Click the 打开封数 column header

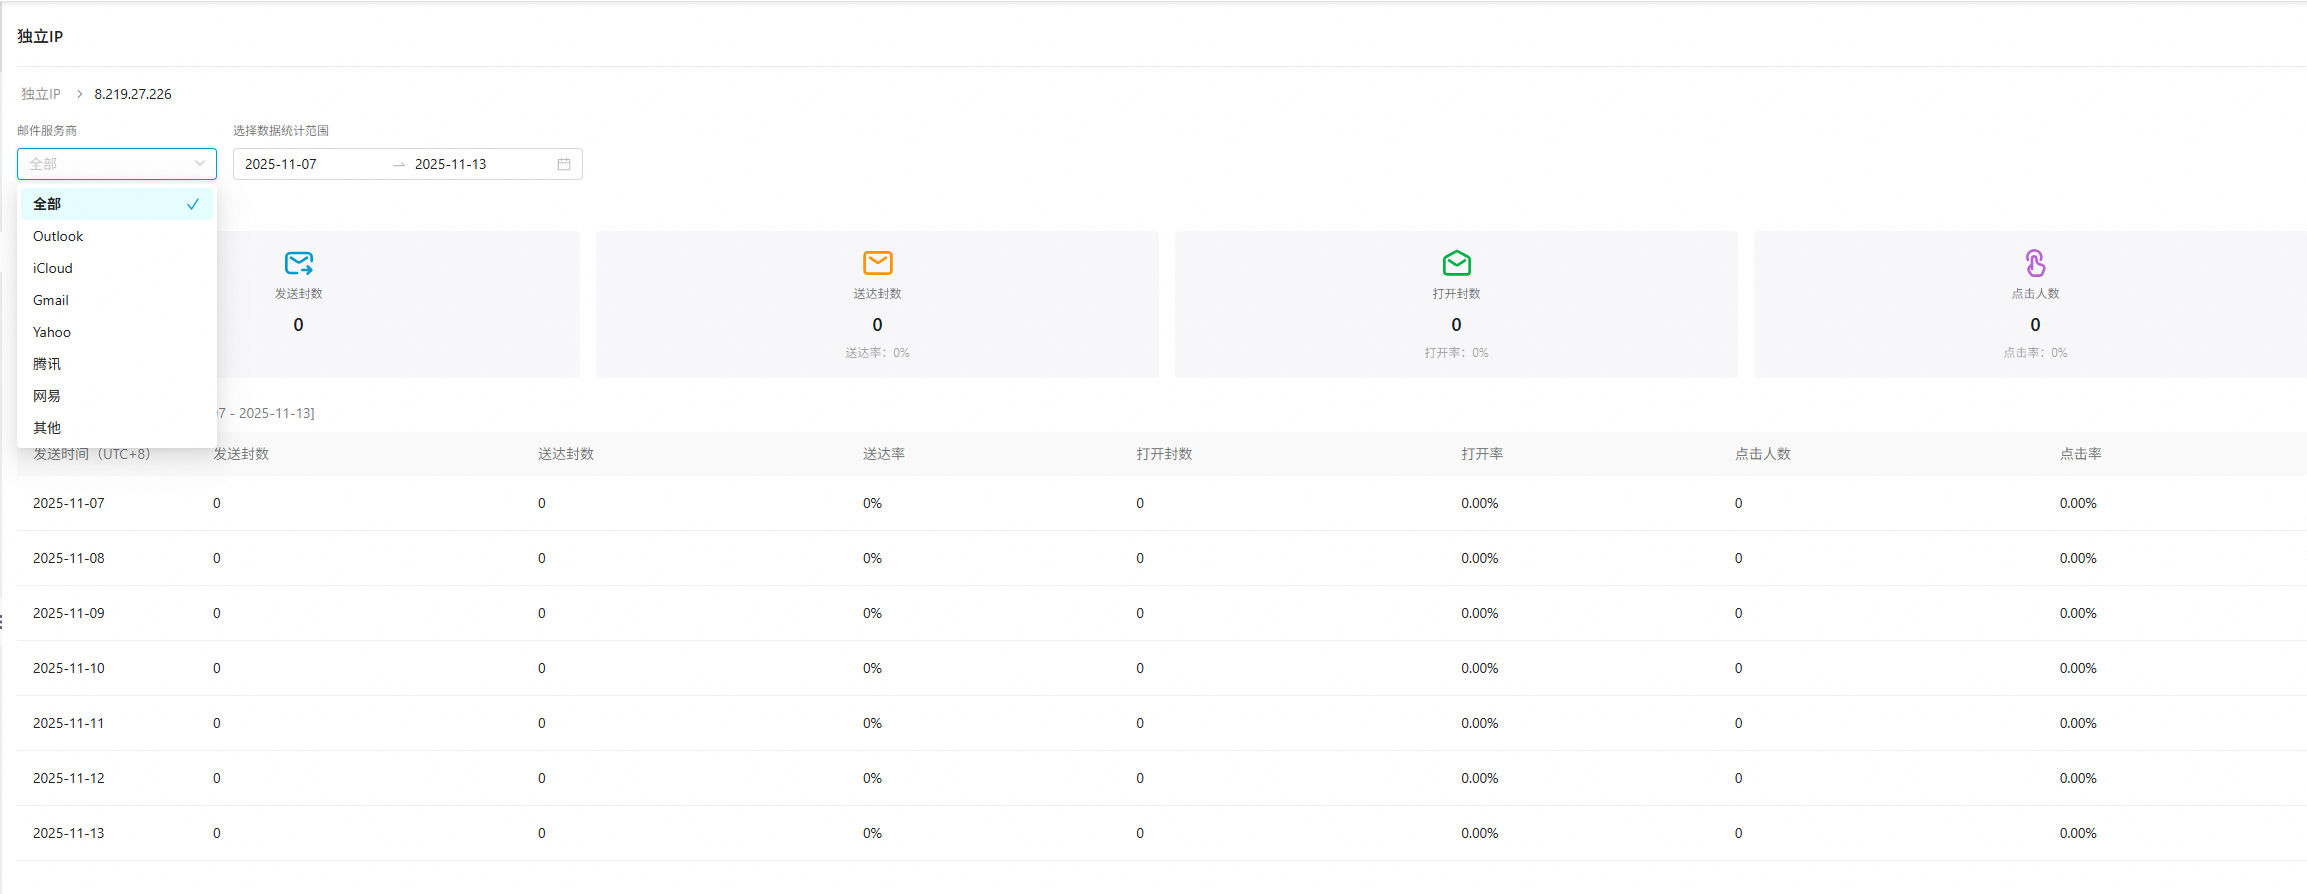[x=1164, y=454]
